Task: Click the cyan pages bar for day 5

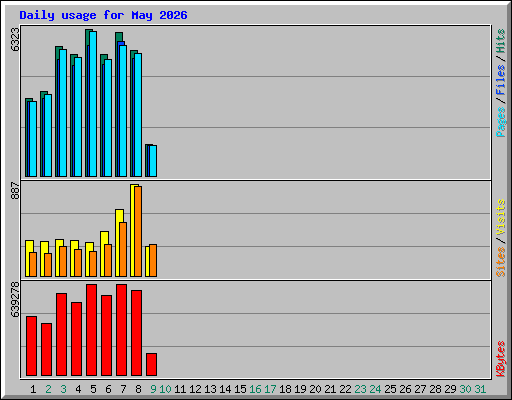Action: pyautogui.click(x=93, y=104)
